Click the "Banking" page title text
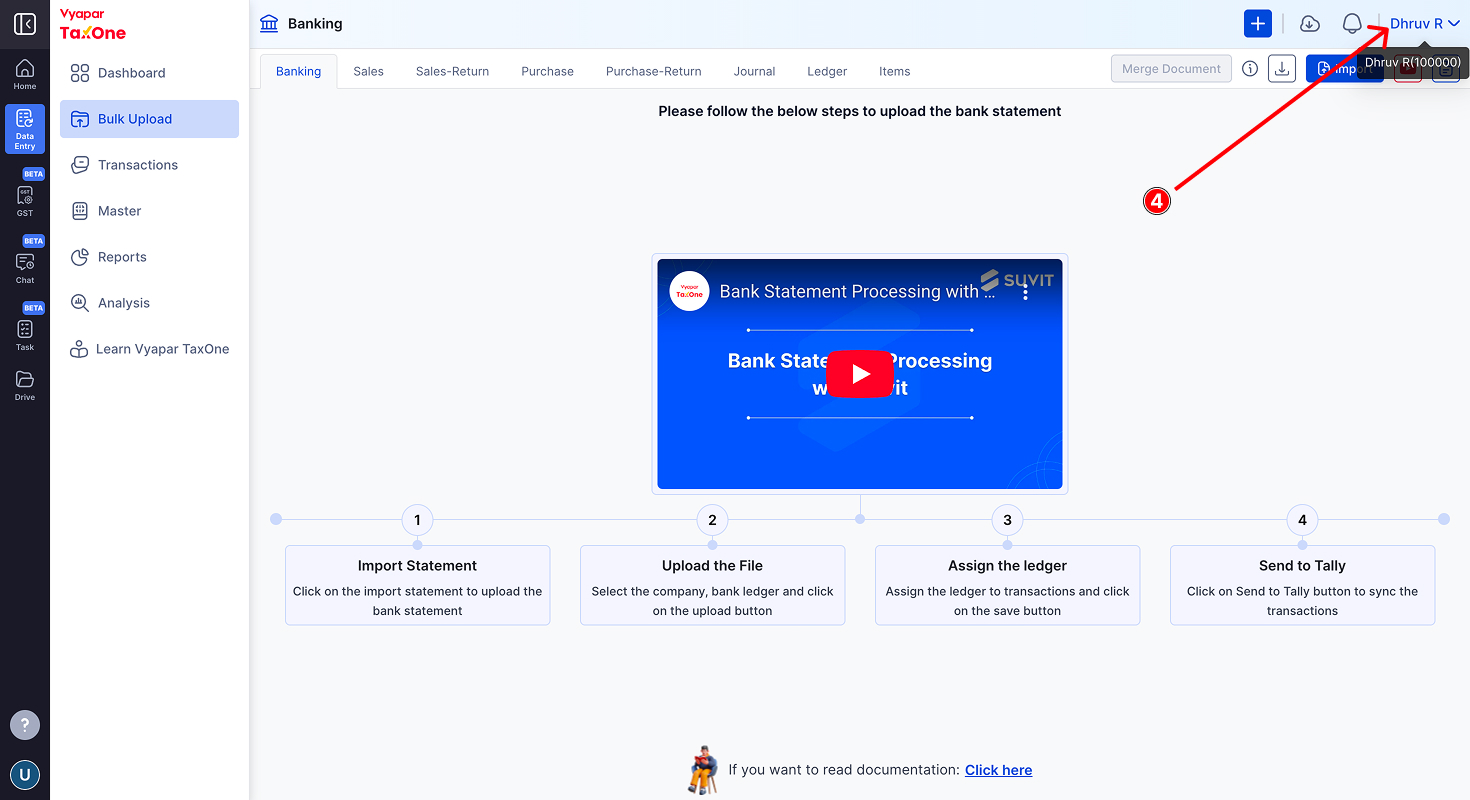Viewport: 1470px width, 800px height. [x=315, y=24]
